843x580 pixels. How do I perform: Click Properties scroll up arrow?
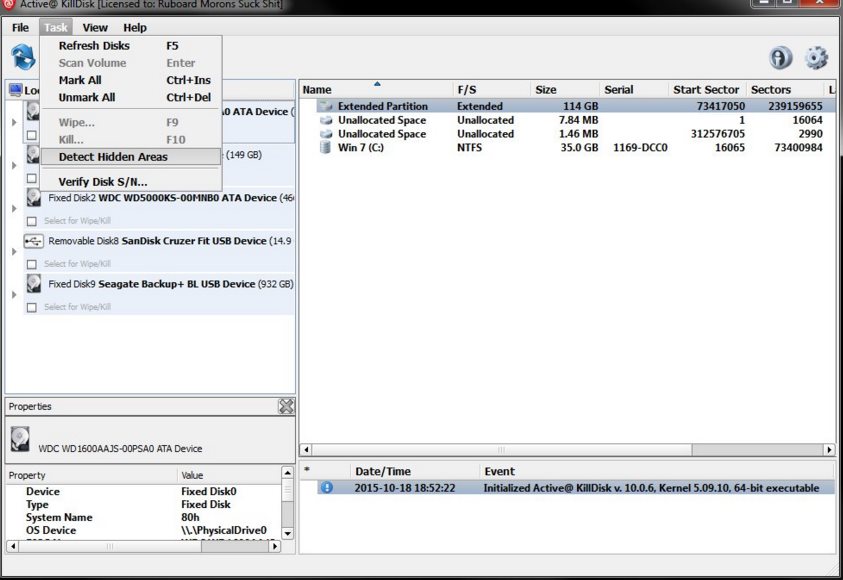click(x=288, y=473)
